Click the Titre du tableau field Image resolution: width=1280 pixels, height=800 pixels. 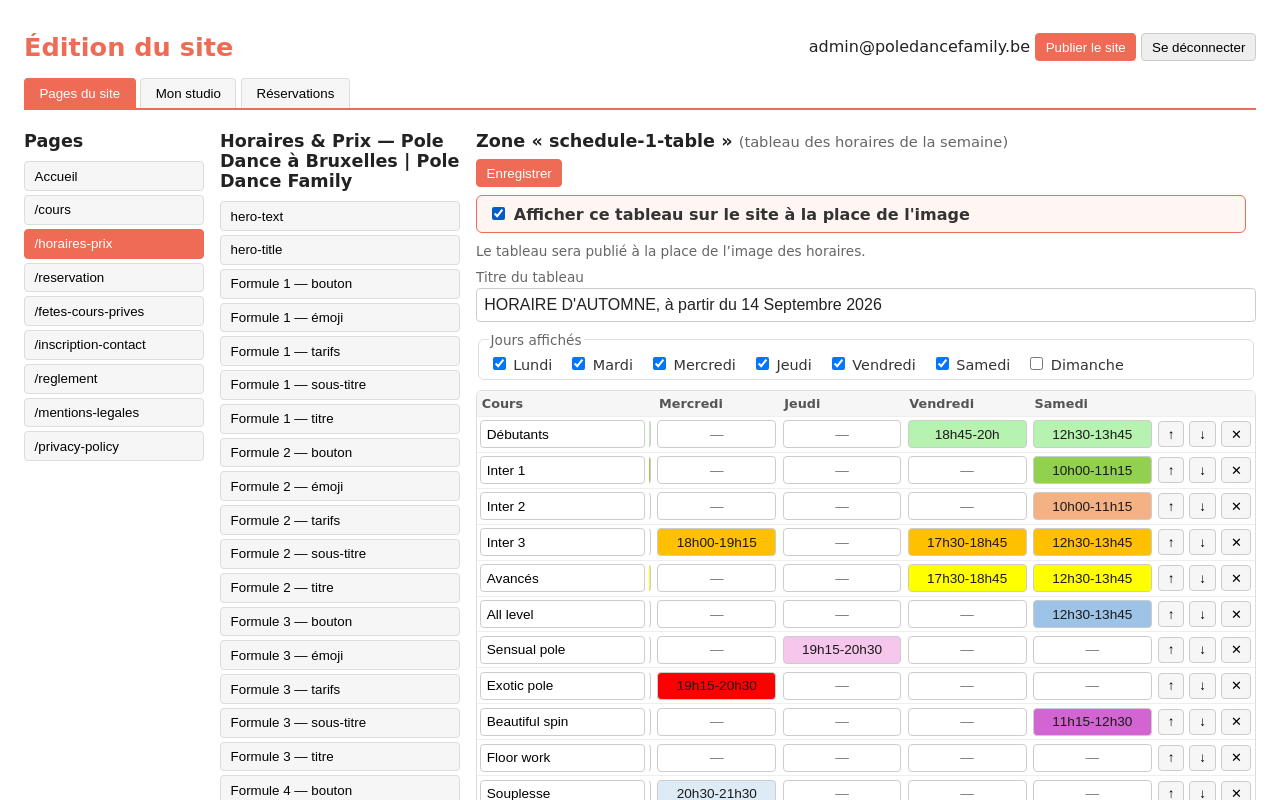pyautogui.click(x=866, y=305)
